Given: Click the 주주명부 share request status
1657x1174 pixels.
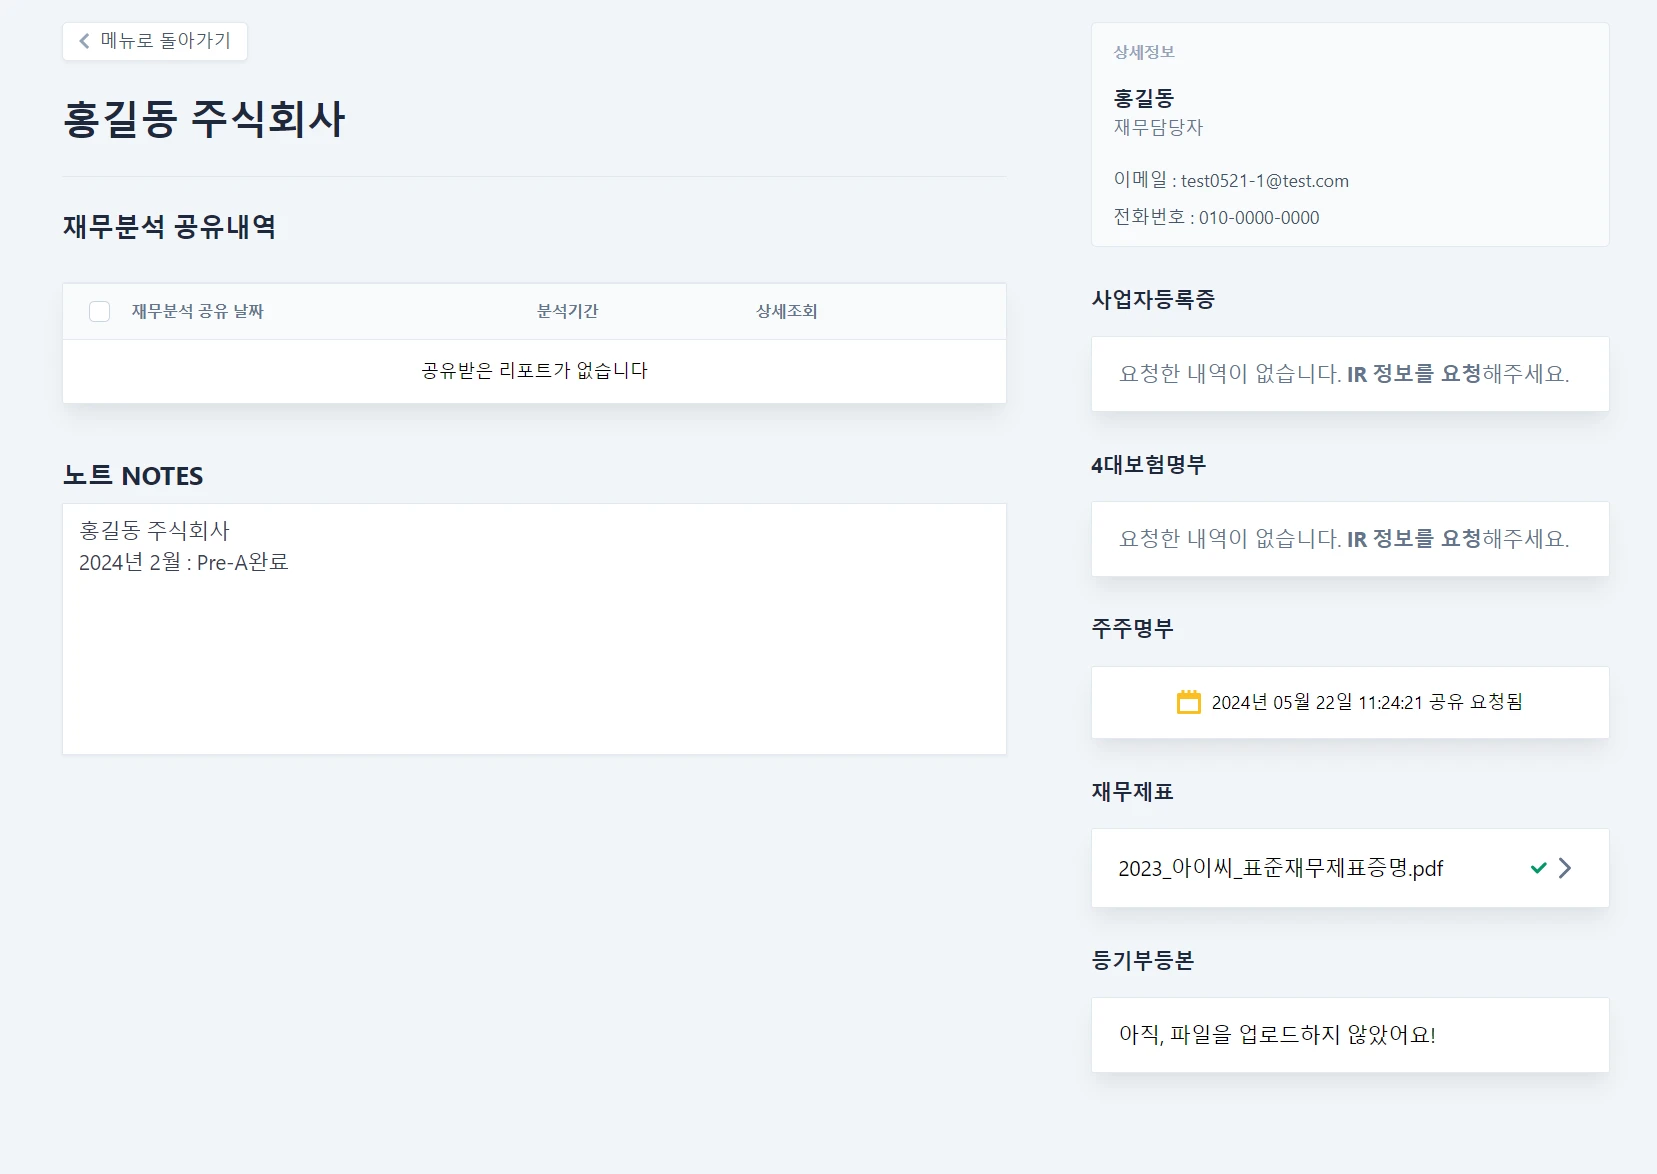Looking at the screenshot, I should coord(1366,702).
